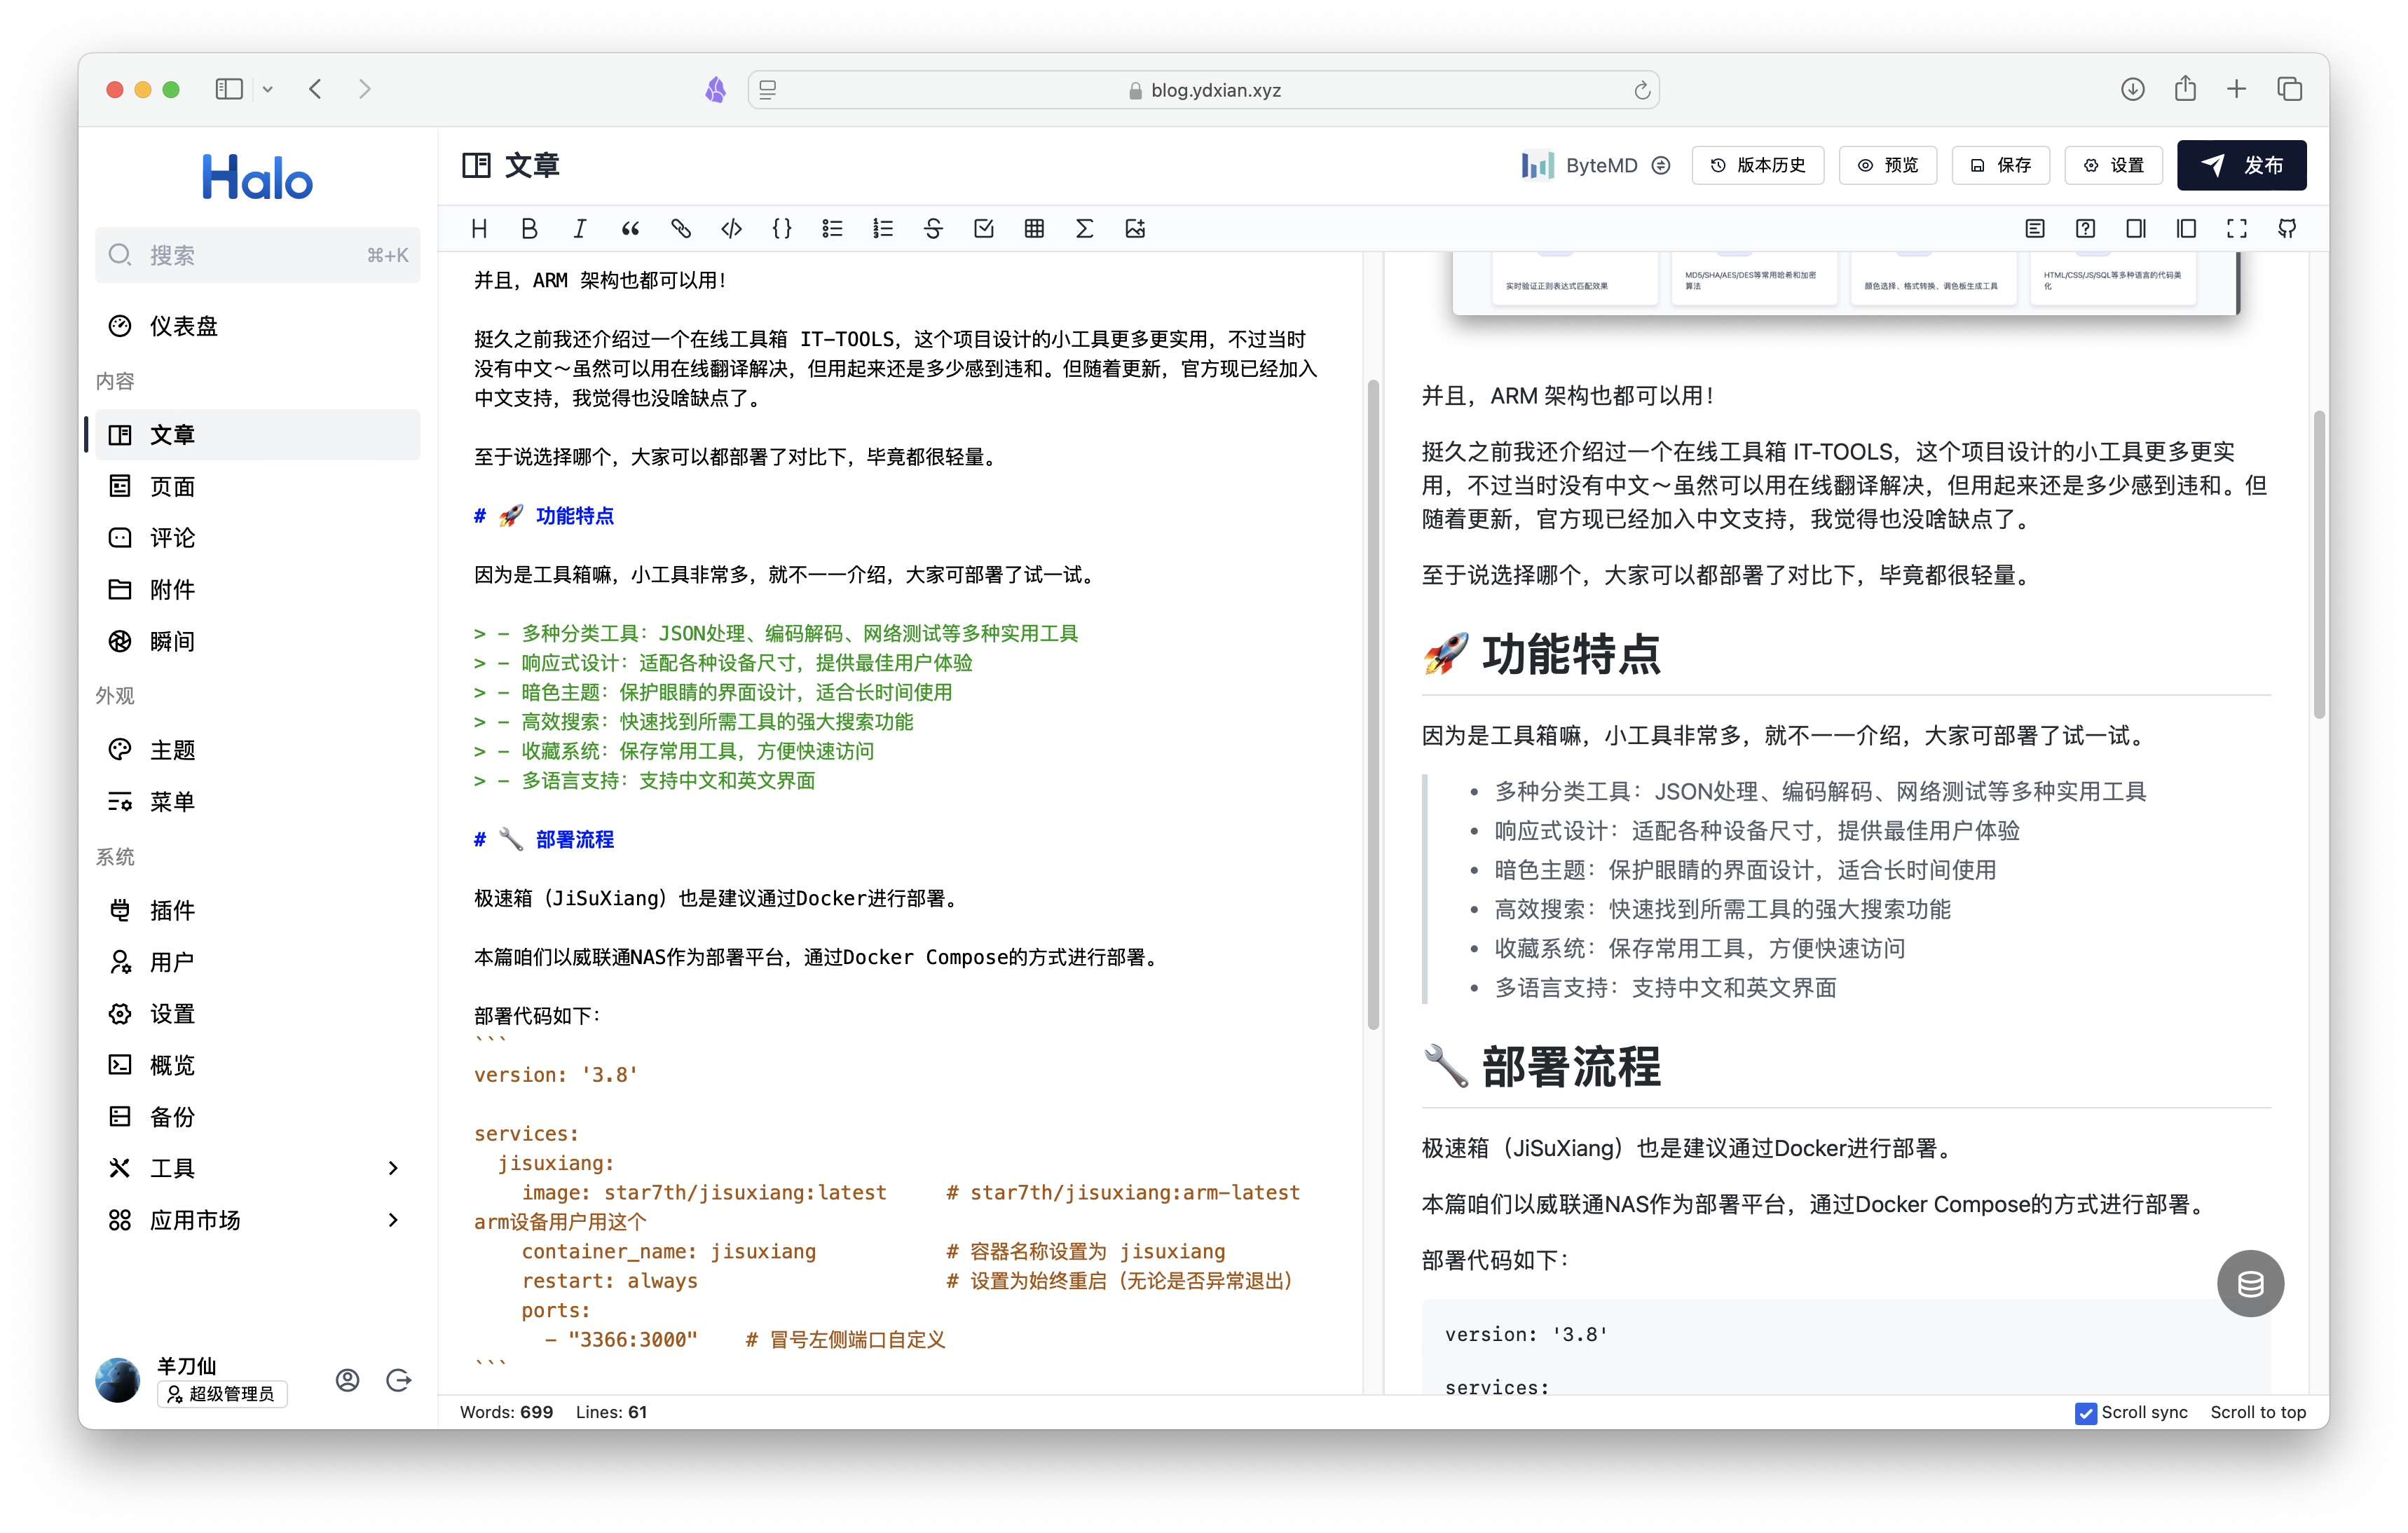
Task: Open system 设置 in the sidebar
Action: point(257,1014)
